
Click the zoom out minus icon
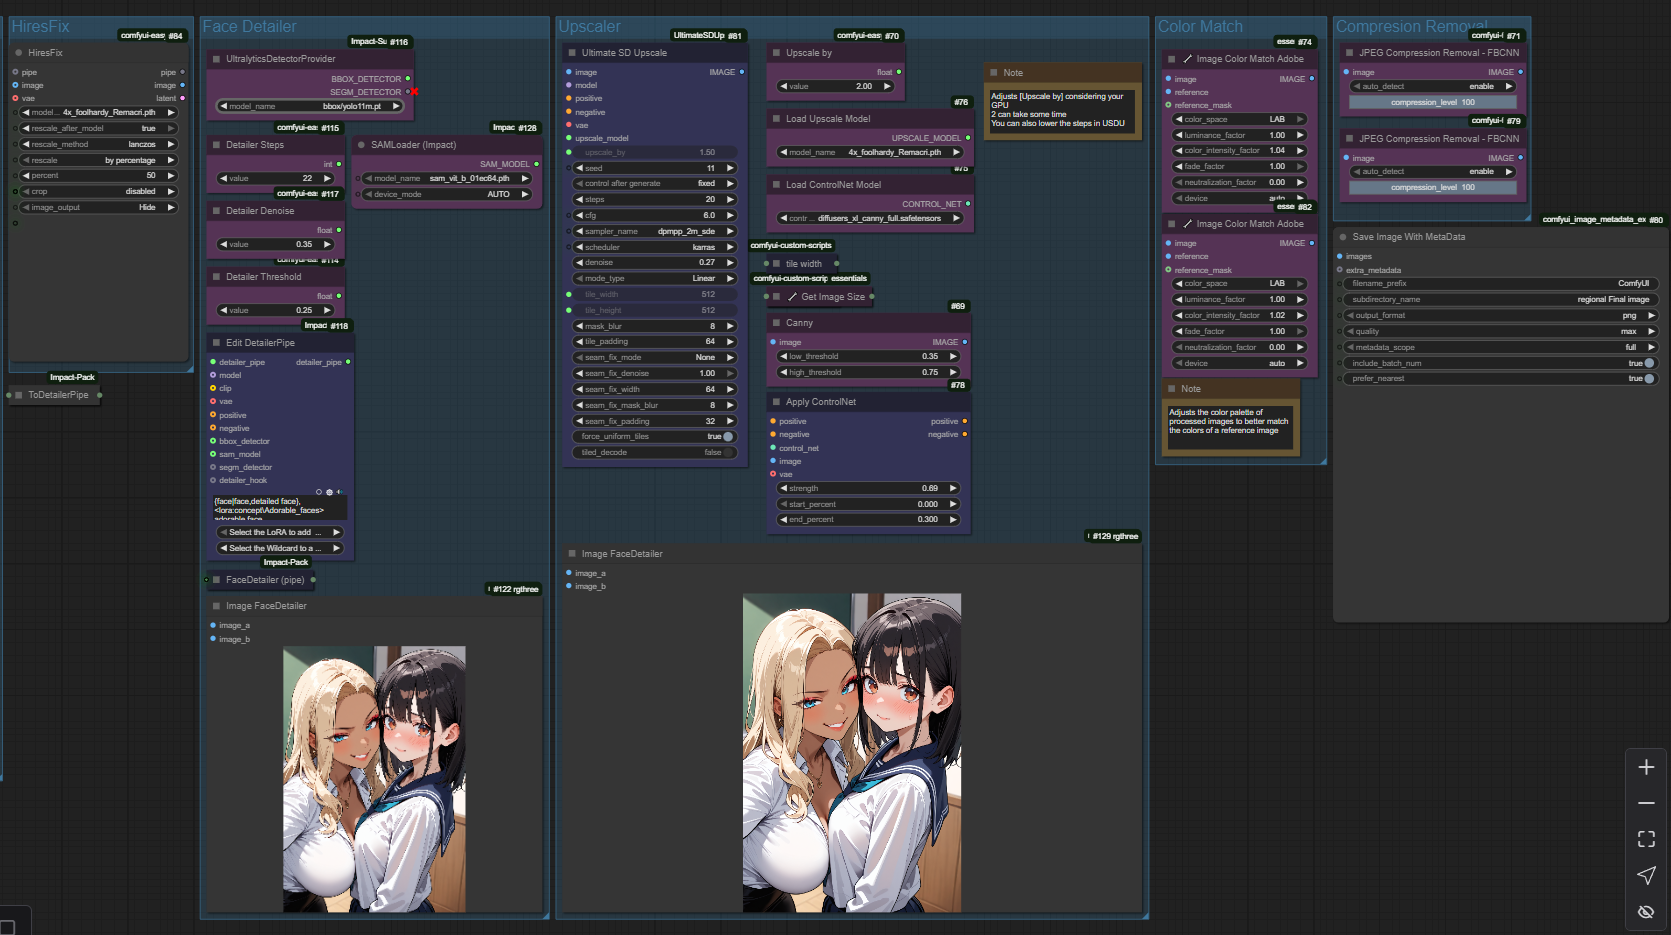[x=1646, y=803]
